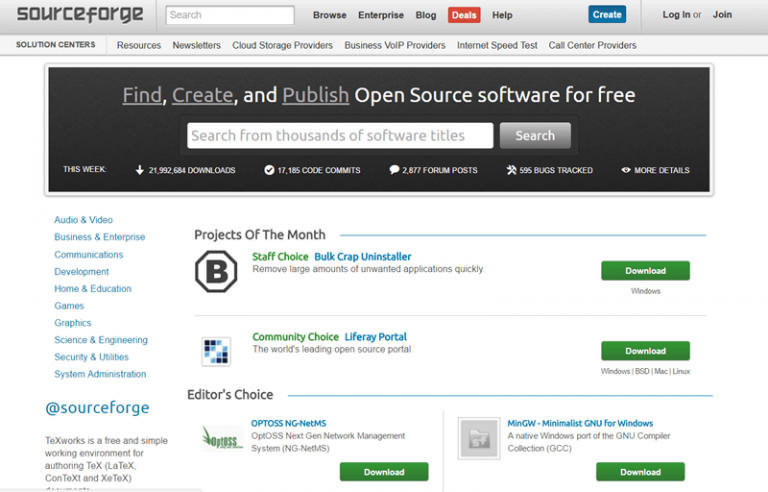The height and width of the screenshot is (492, 768).
Task: Open the red Deals button
Action: [x=464, y=15]
